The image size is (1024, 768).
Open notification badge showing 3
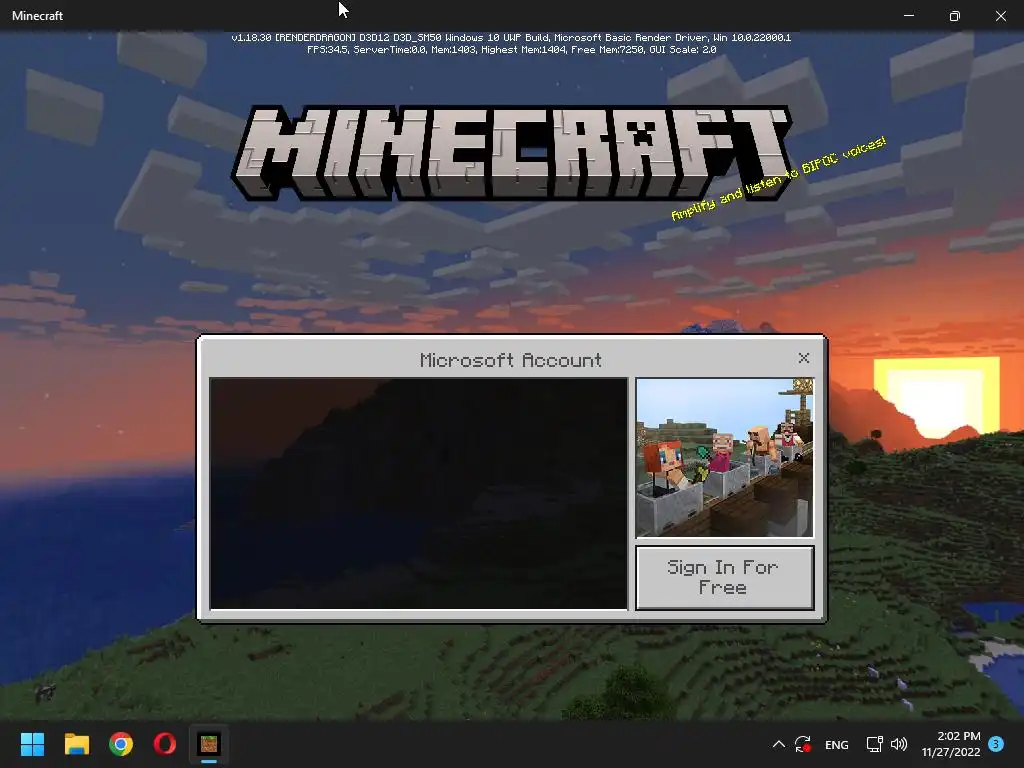point(996,743)
